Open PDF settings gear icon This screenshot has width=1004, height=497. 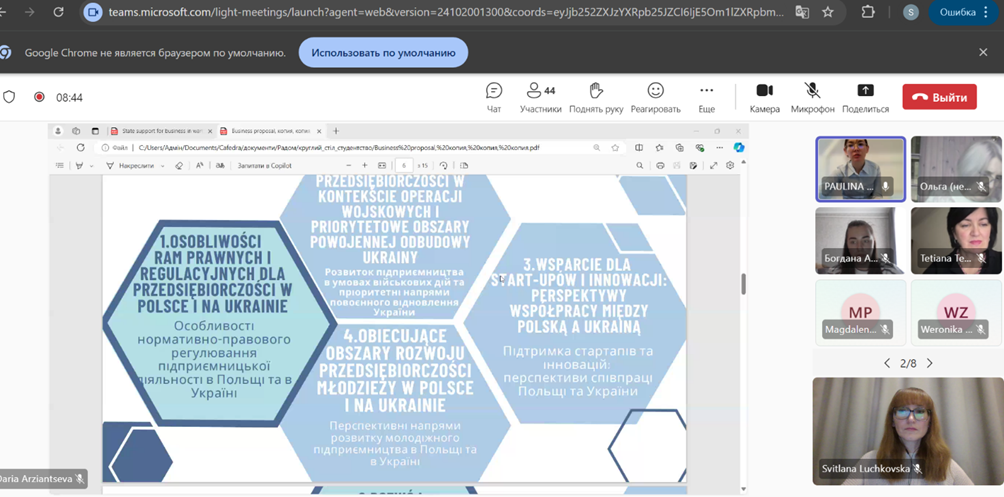[730, 165]
